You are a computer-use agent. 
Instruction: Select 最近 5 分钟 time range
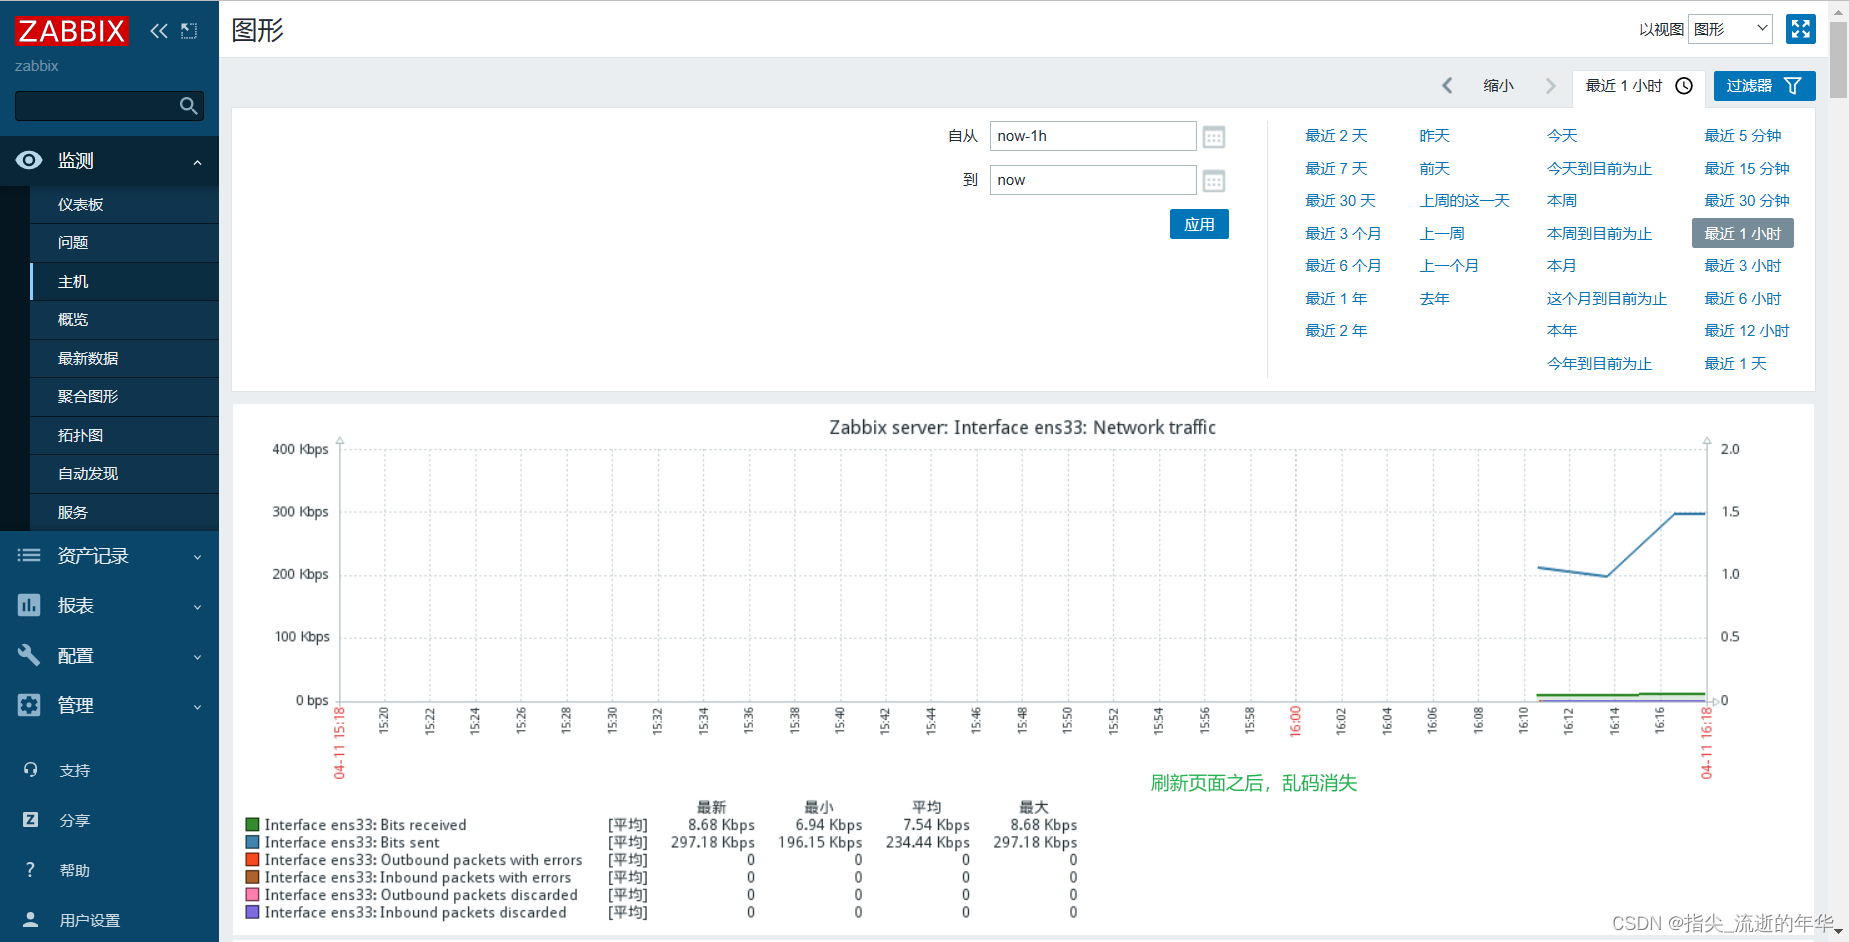1743,136
